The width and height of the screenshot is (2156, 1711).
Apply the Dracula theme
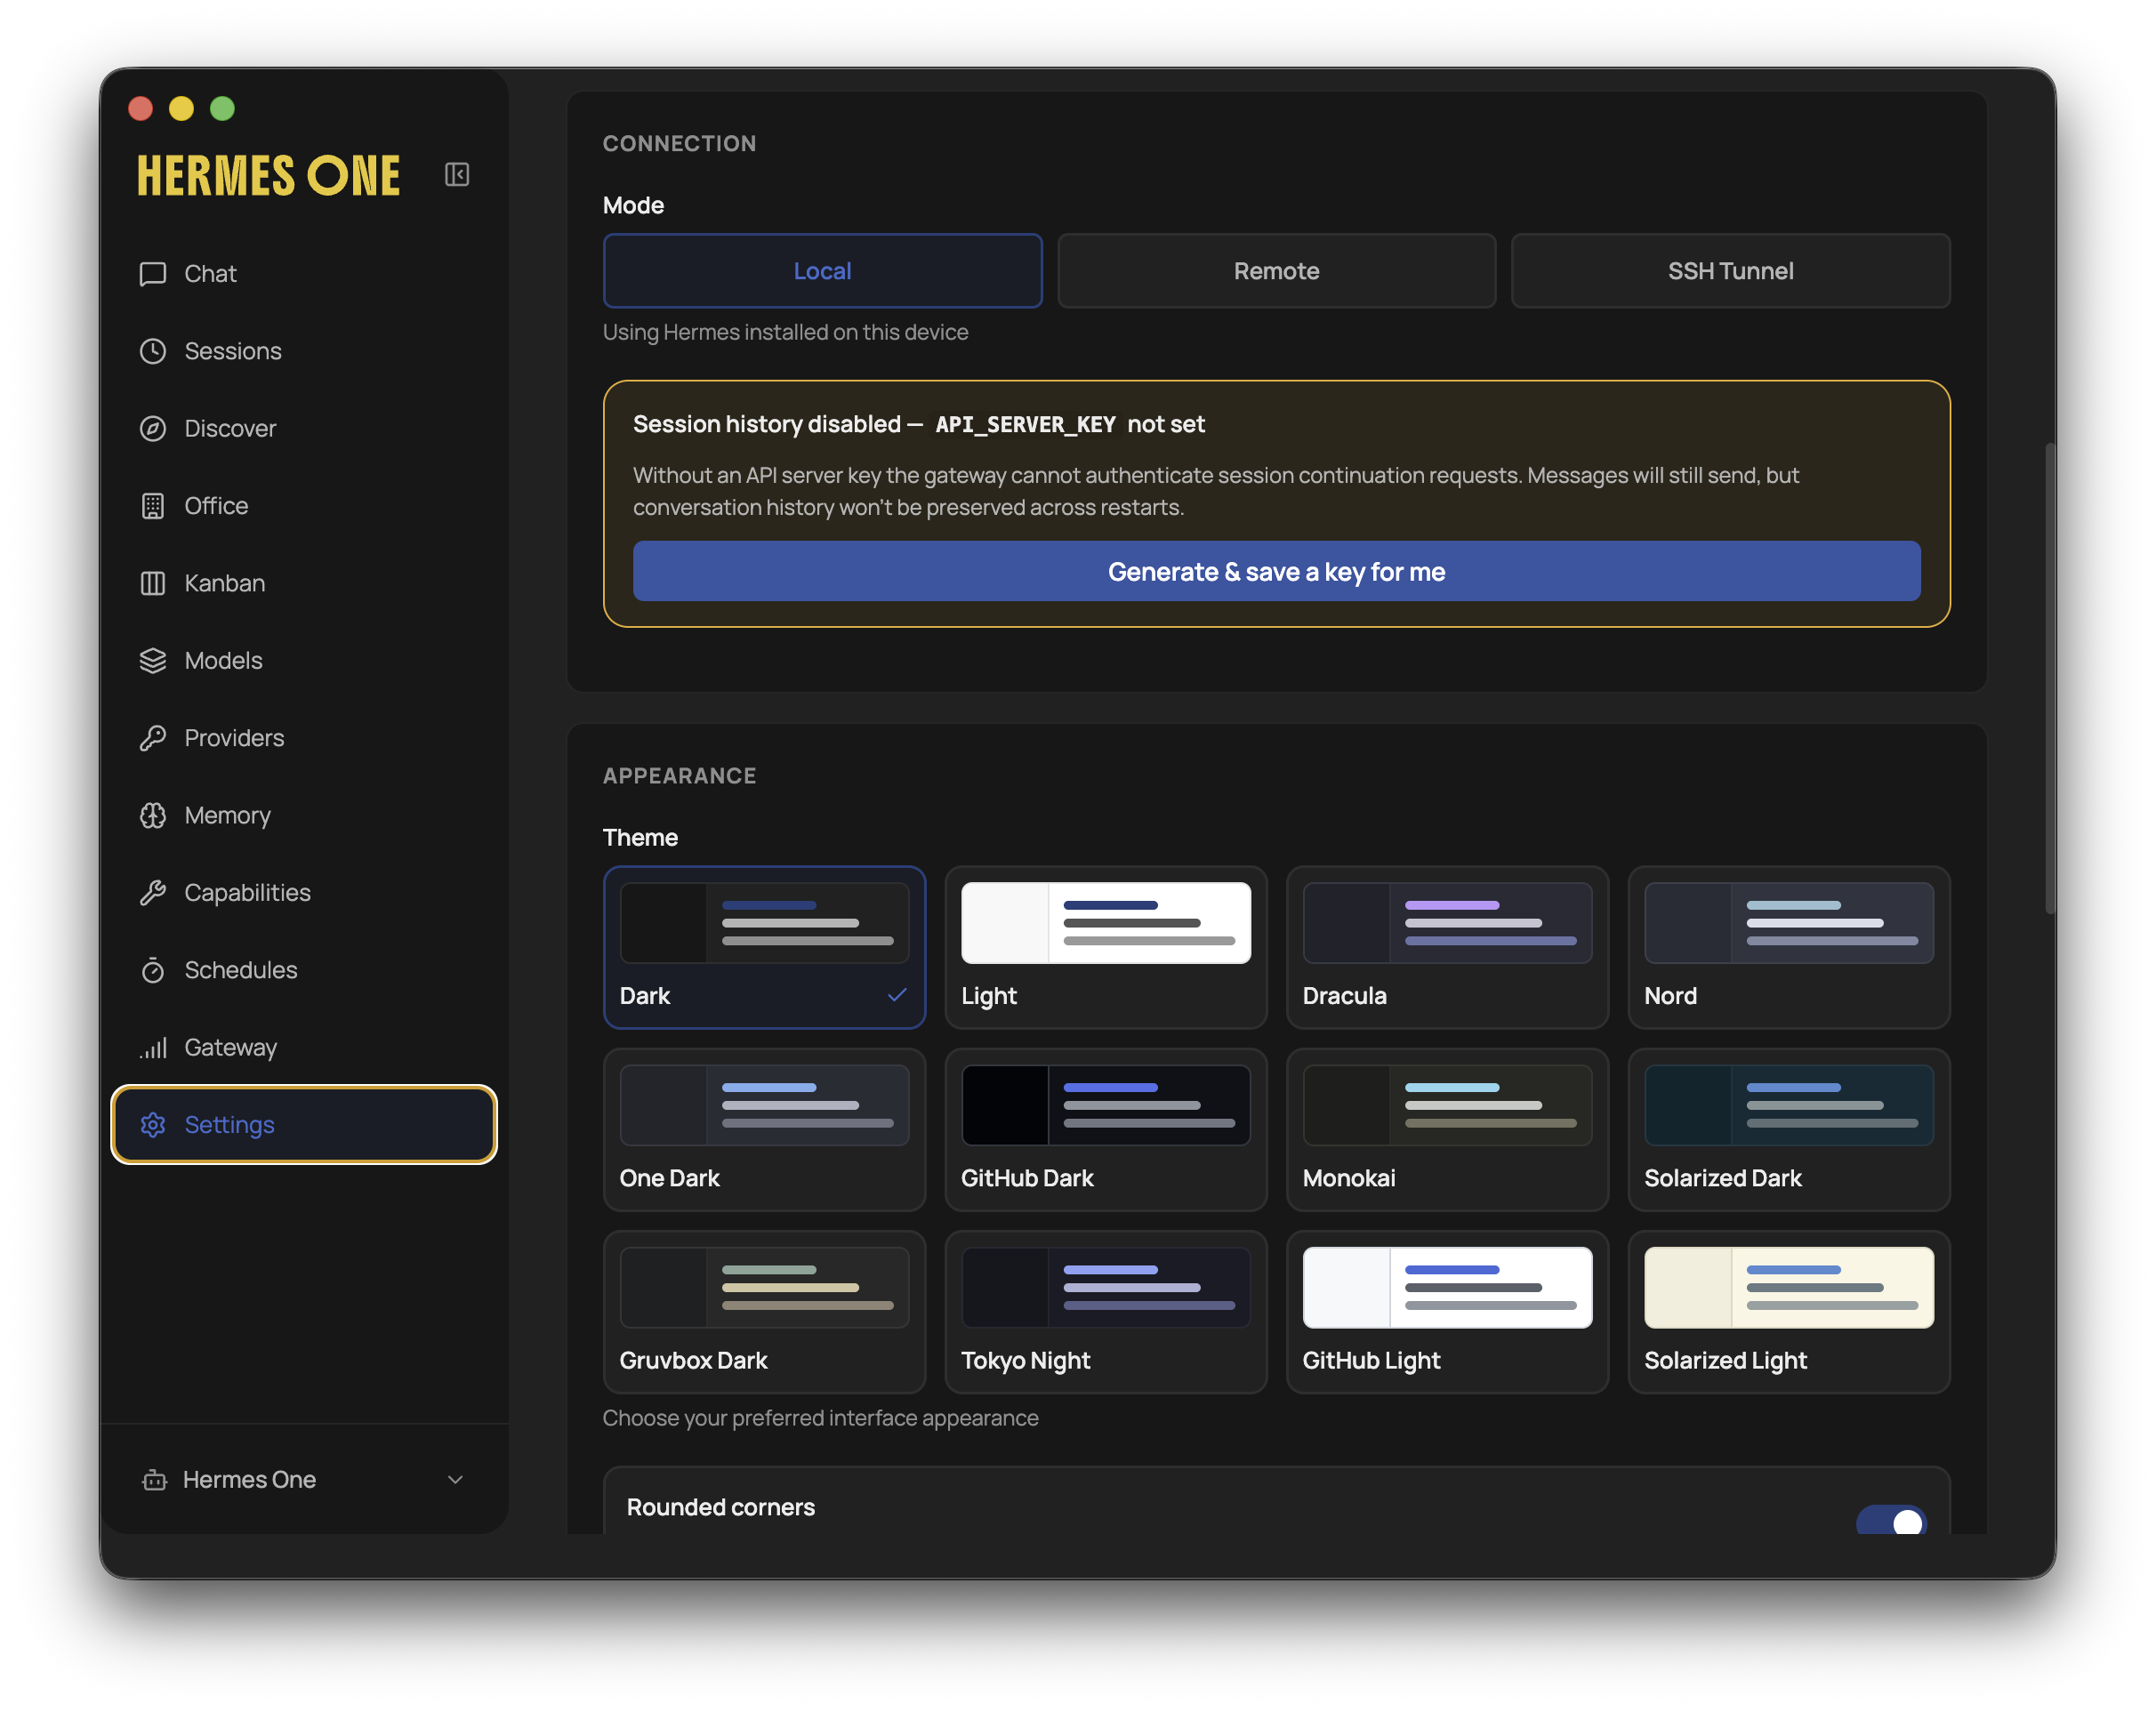1447,947
